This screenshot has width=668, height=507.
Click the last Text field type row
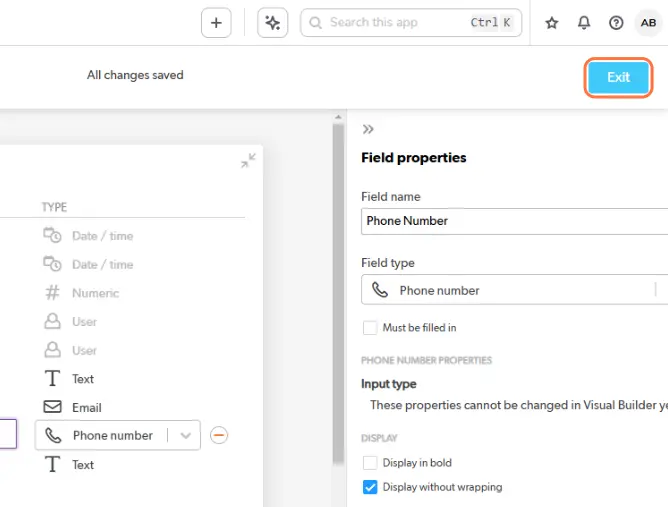[x=83, y=464]
